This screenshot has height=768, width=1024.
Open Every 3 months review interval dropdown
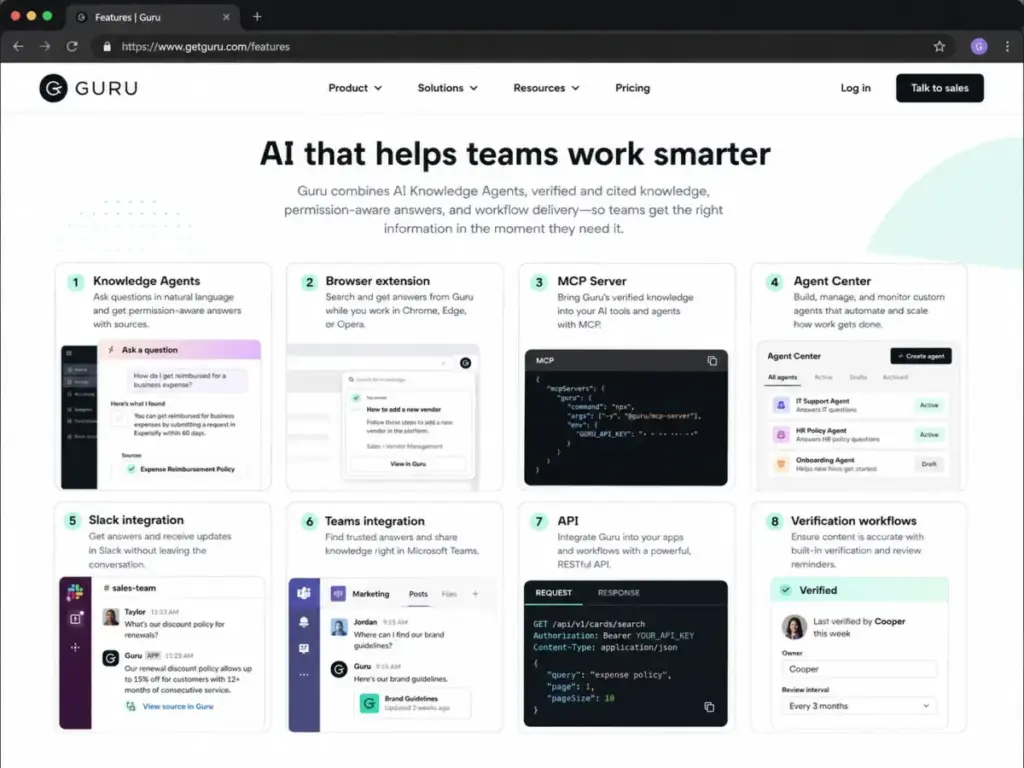click(859, 706)
